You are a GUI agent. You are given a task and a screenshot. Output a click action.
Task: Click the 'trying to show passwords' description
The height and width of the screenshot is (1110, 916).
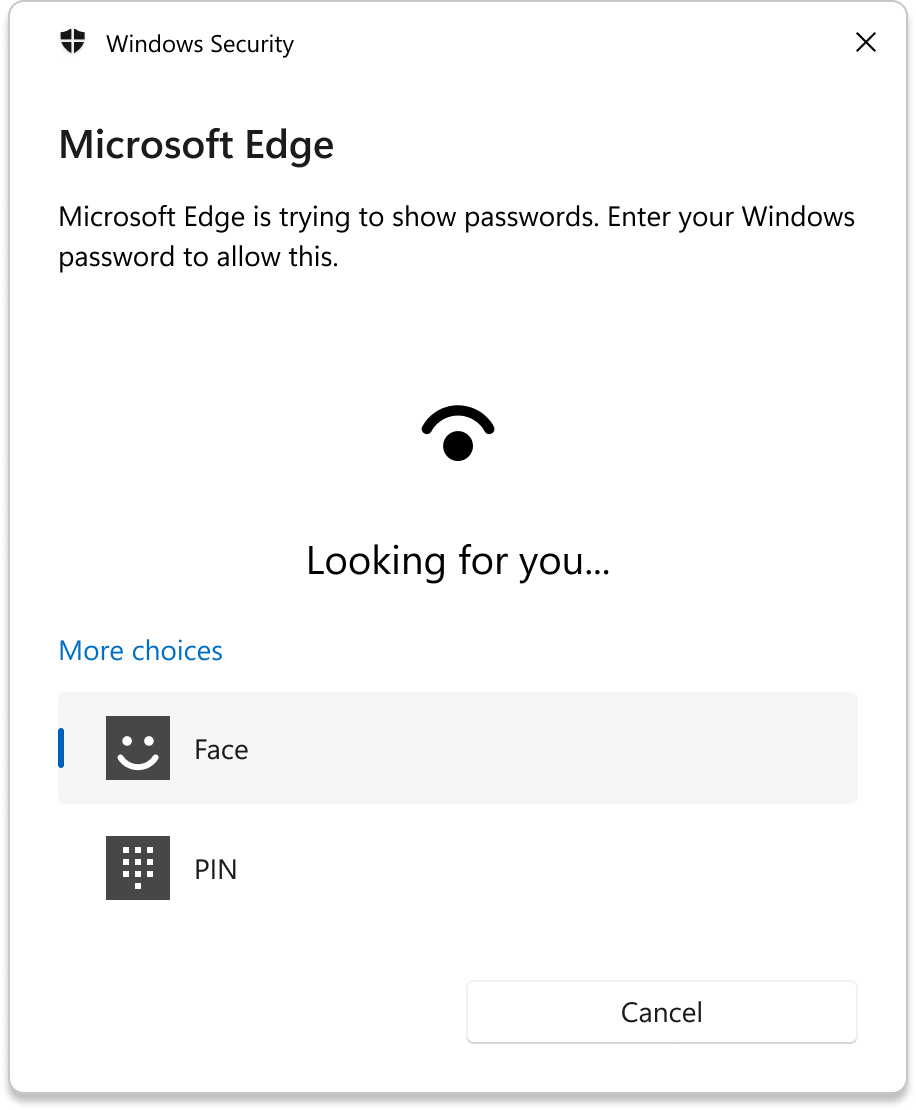tap(457, 236)
